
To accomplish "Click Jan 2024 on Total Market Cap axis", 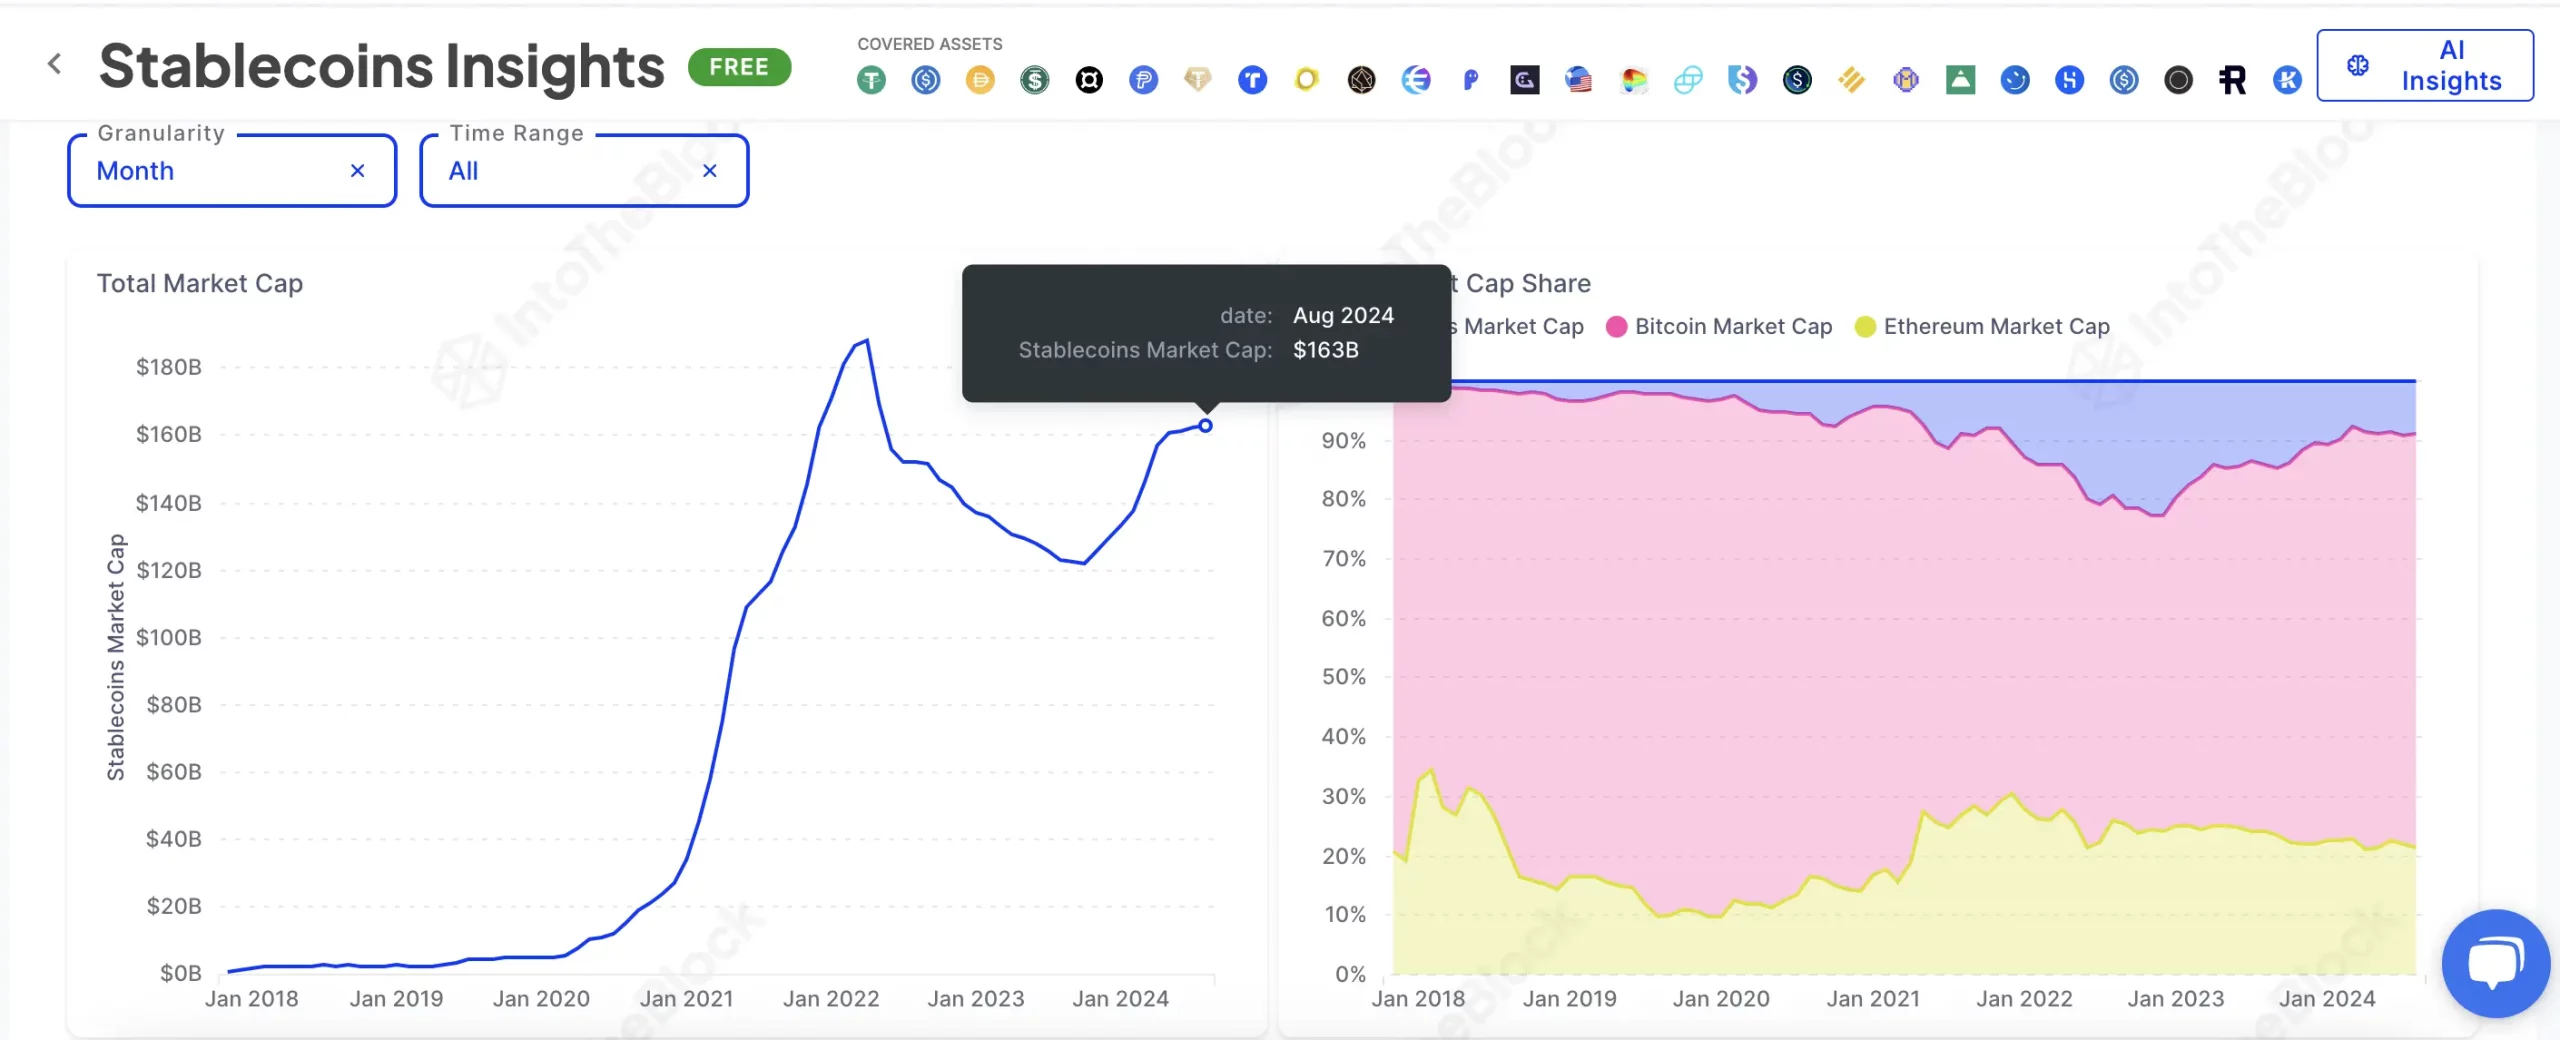I will pos(1121,999).
